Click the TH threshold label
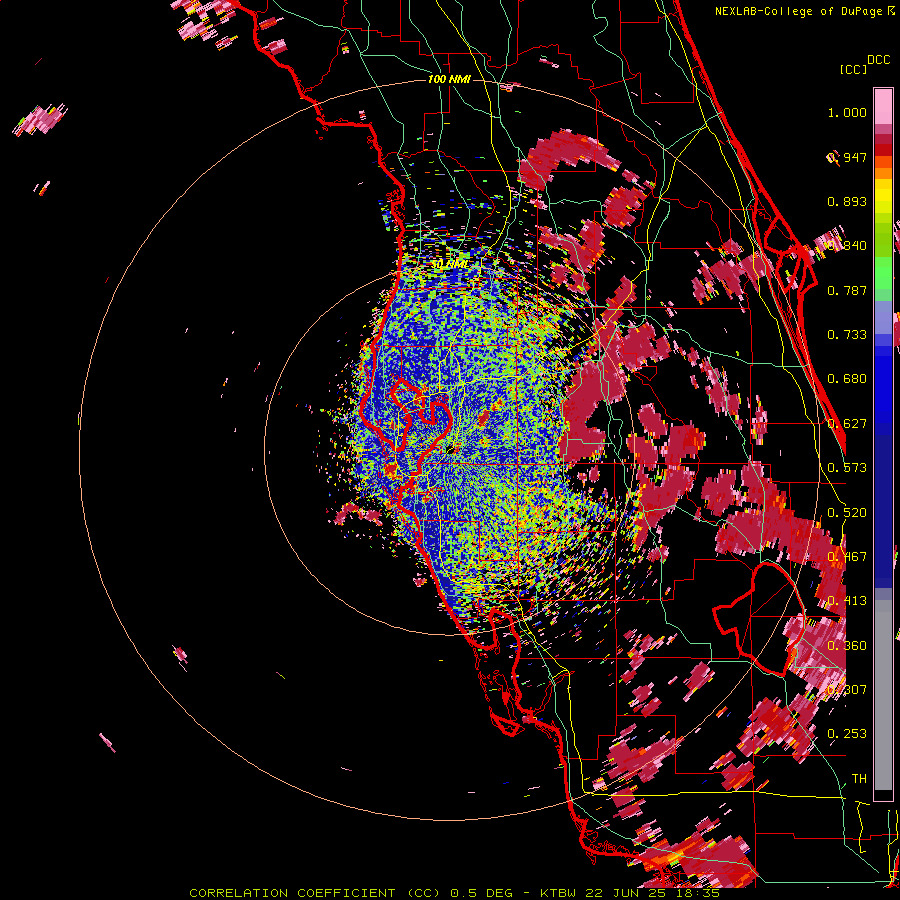This screenshot has width=900, height=900. [x=859, y=779]
